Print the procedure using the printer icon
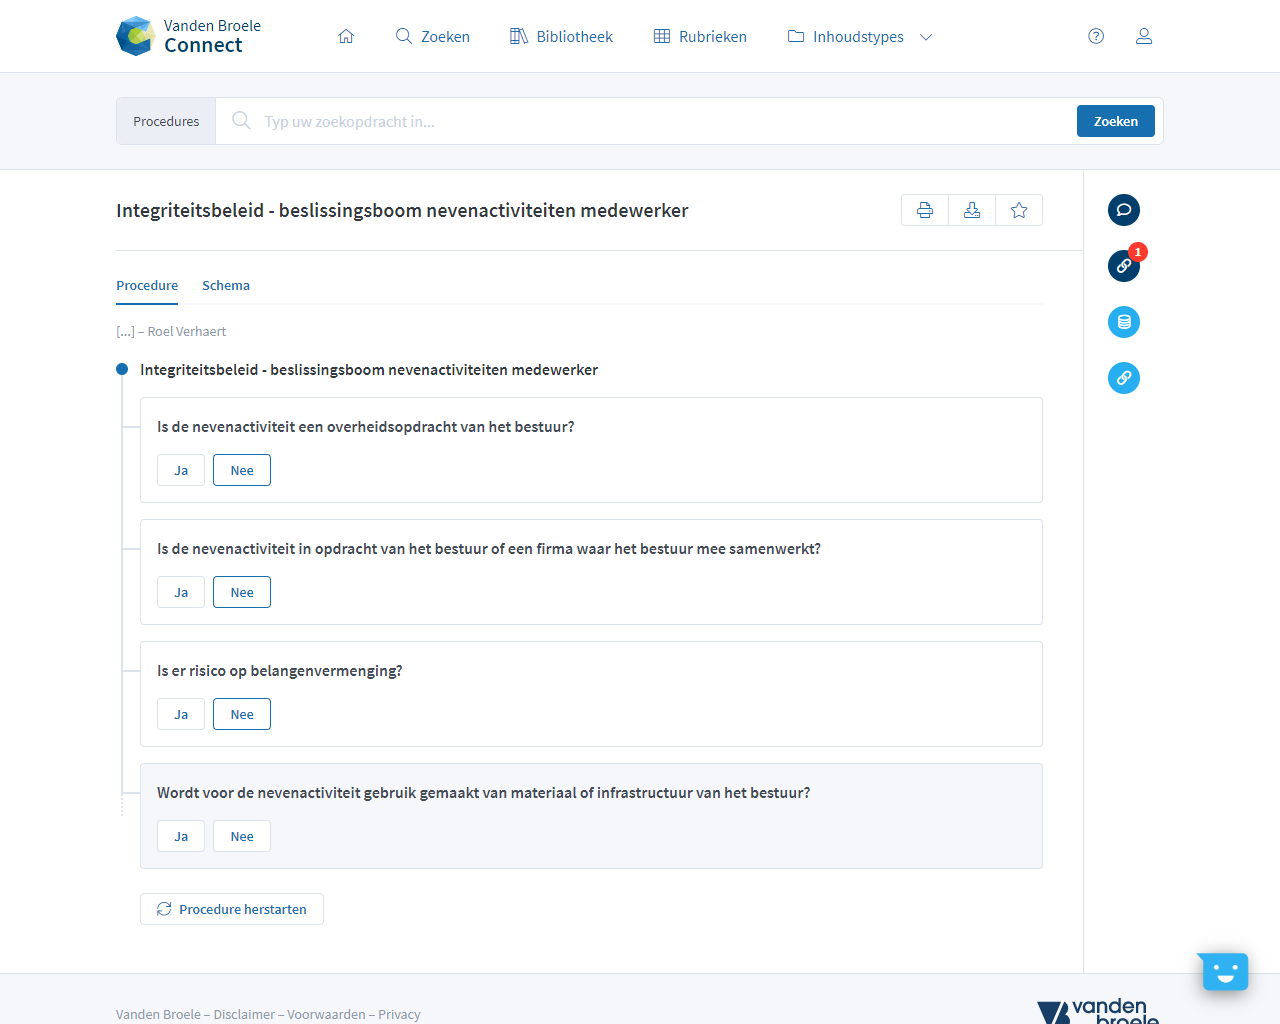Screen dimensions: 1280x1024 (923, 210)
